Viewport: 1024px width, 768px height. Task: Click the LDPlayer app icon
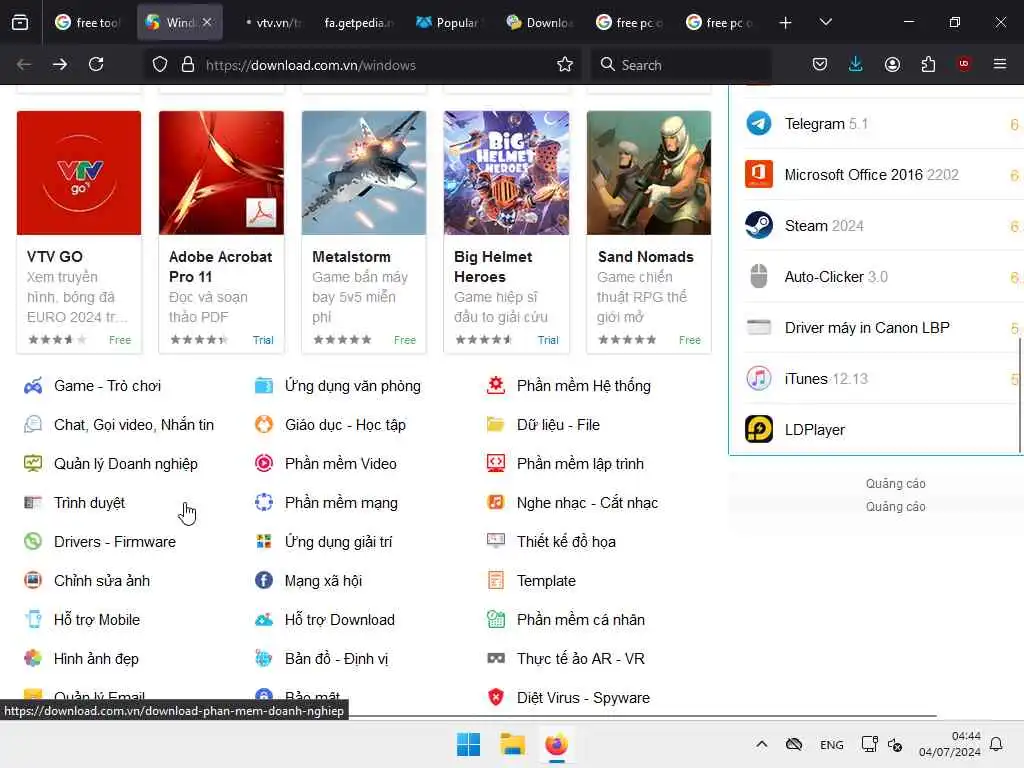[759, 430]
